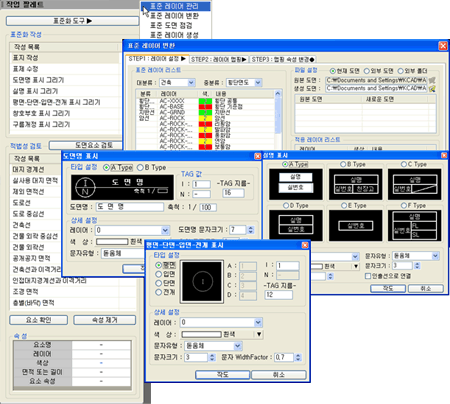Open 문자유형 dropdown in 실명 표시 dialog
This screenshot has width=450, height=404.
435,256
